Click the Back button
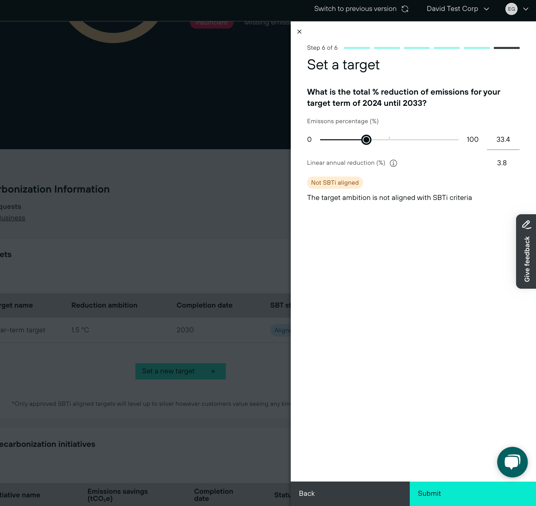 tap(350, 494)
